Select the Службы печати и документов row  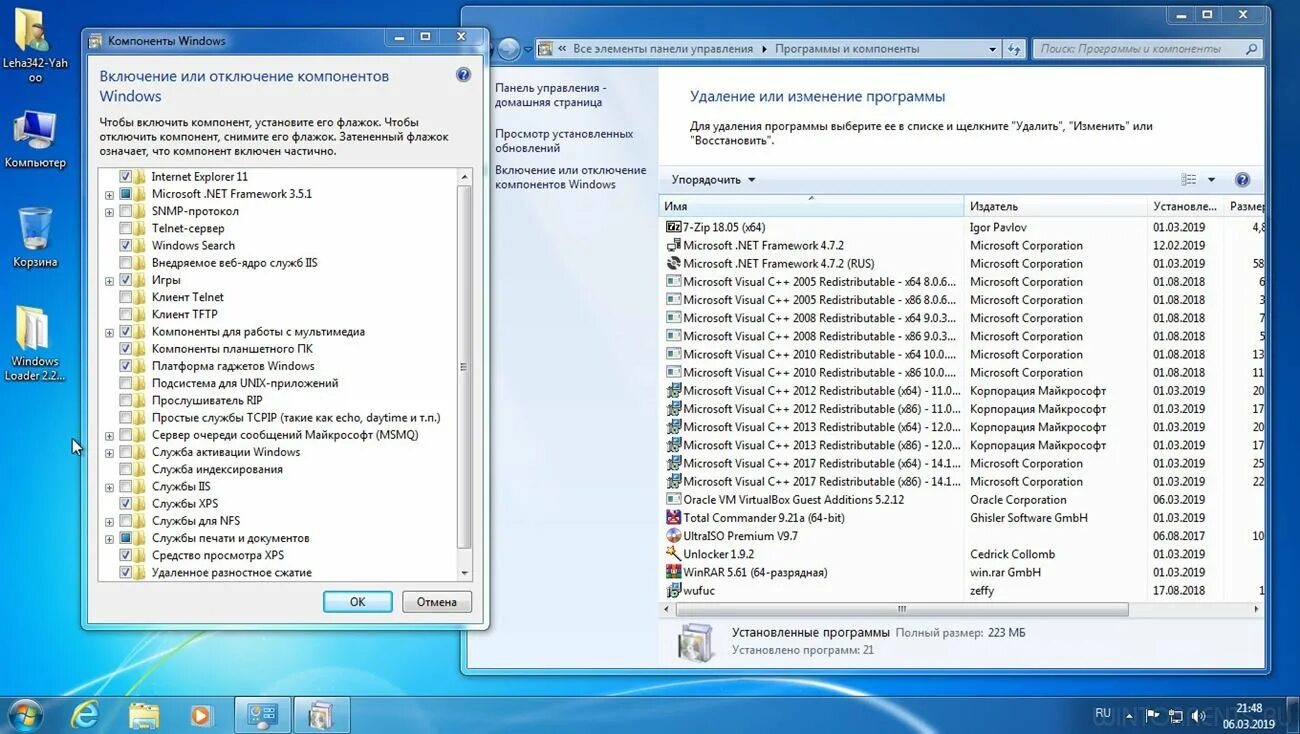coord(230,538)
